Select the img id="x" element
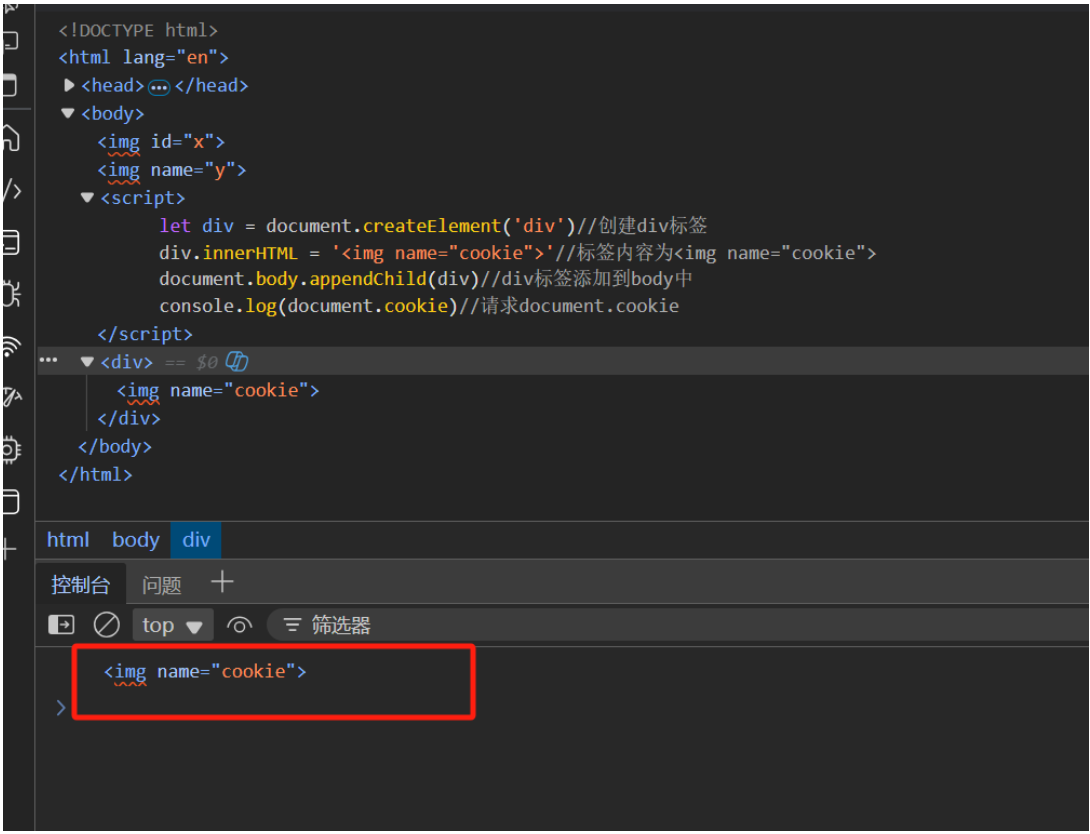The height and width of the screenshot is (834, 1090). click(161, 142)
